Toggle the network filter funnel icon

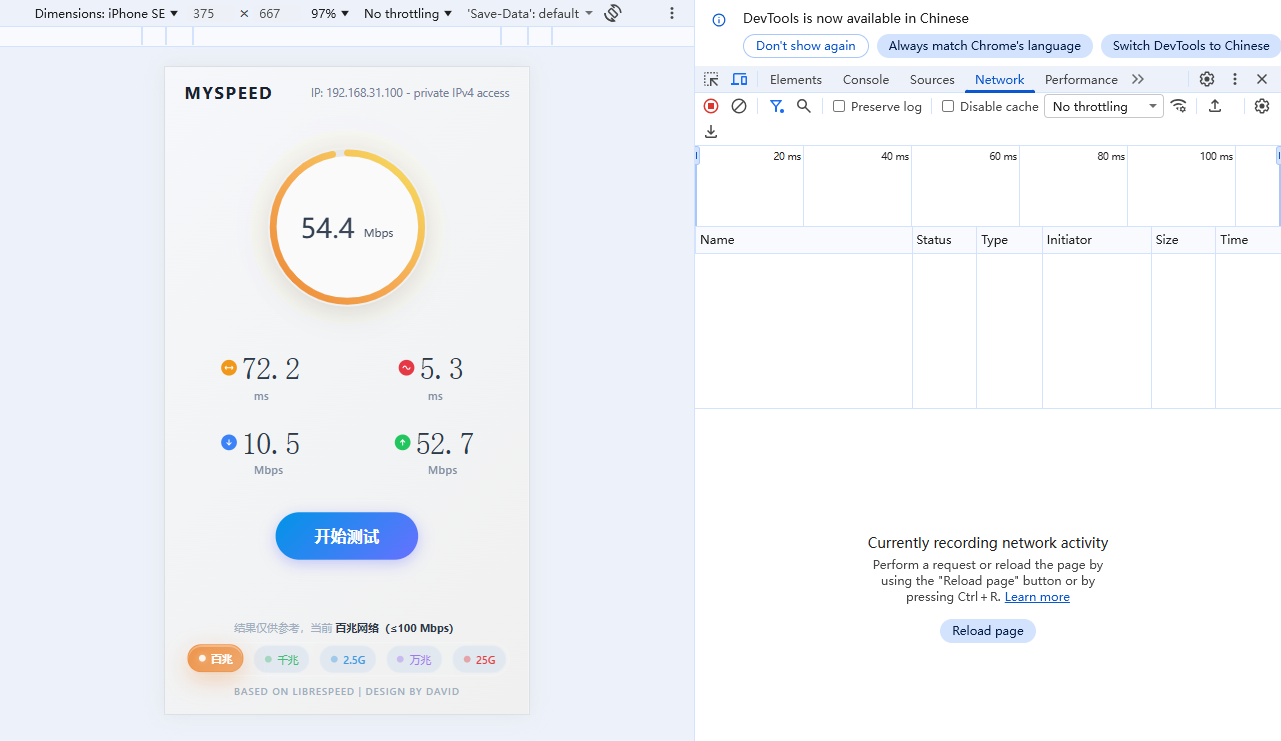point(776,106)
